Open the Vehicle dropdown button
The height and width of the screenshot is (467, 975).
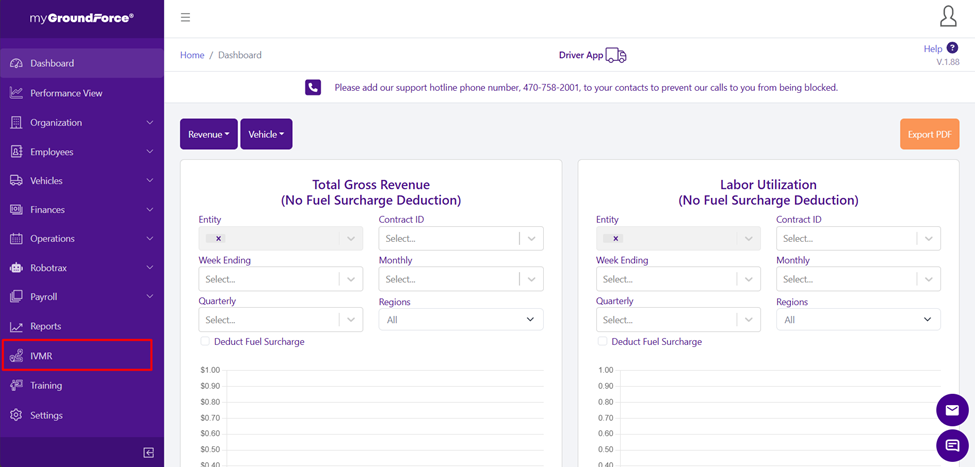point(266,134)
